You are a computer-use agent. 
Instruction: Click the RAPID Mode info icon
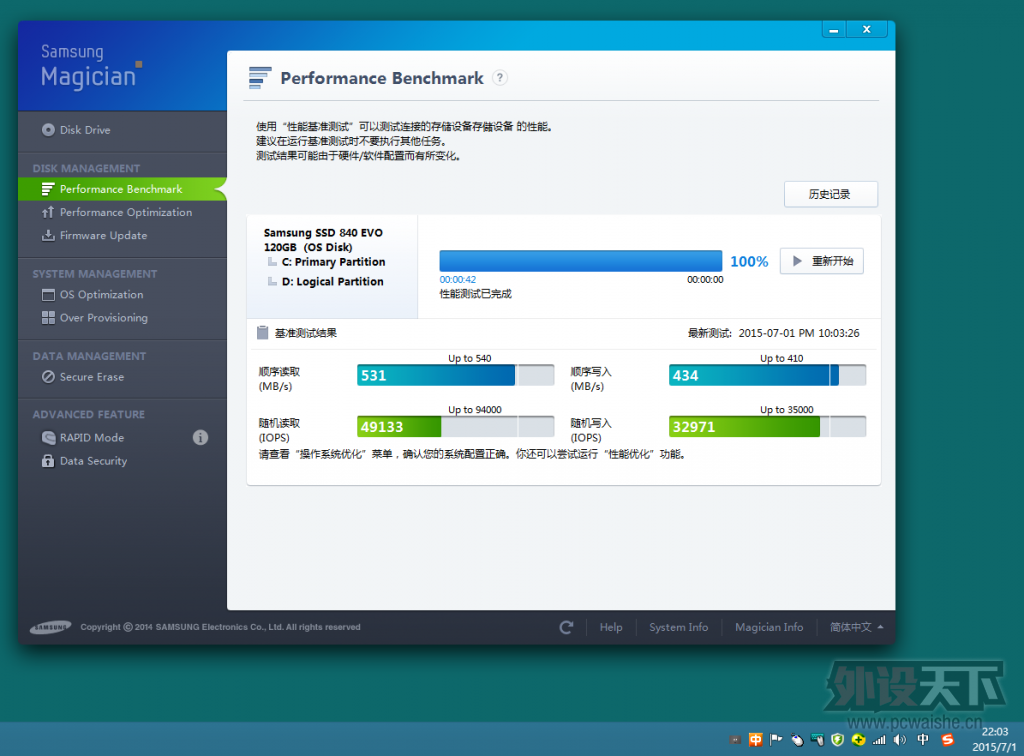coord(200,437)
